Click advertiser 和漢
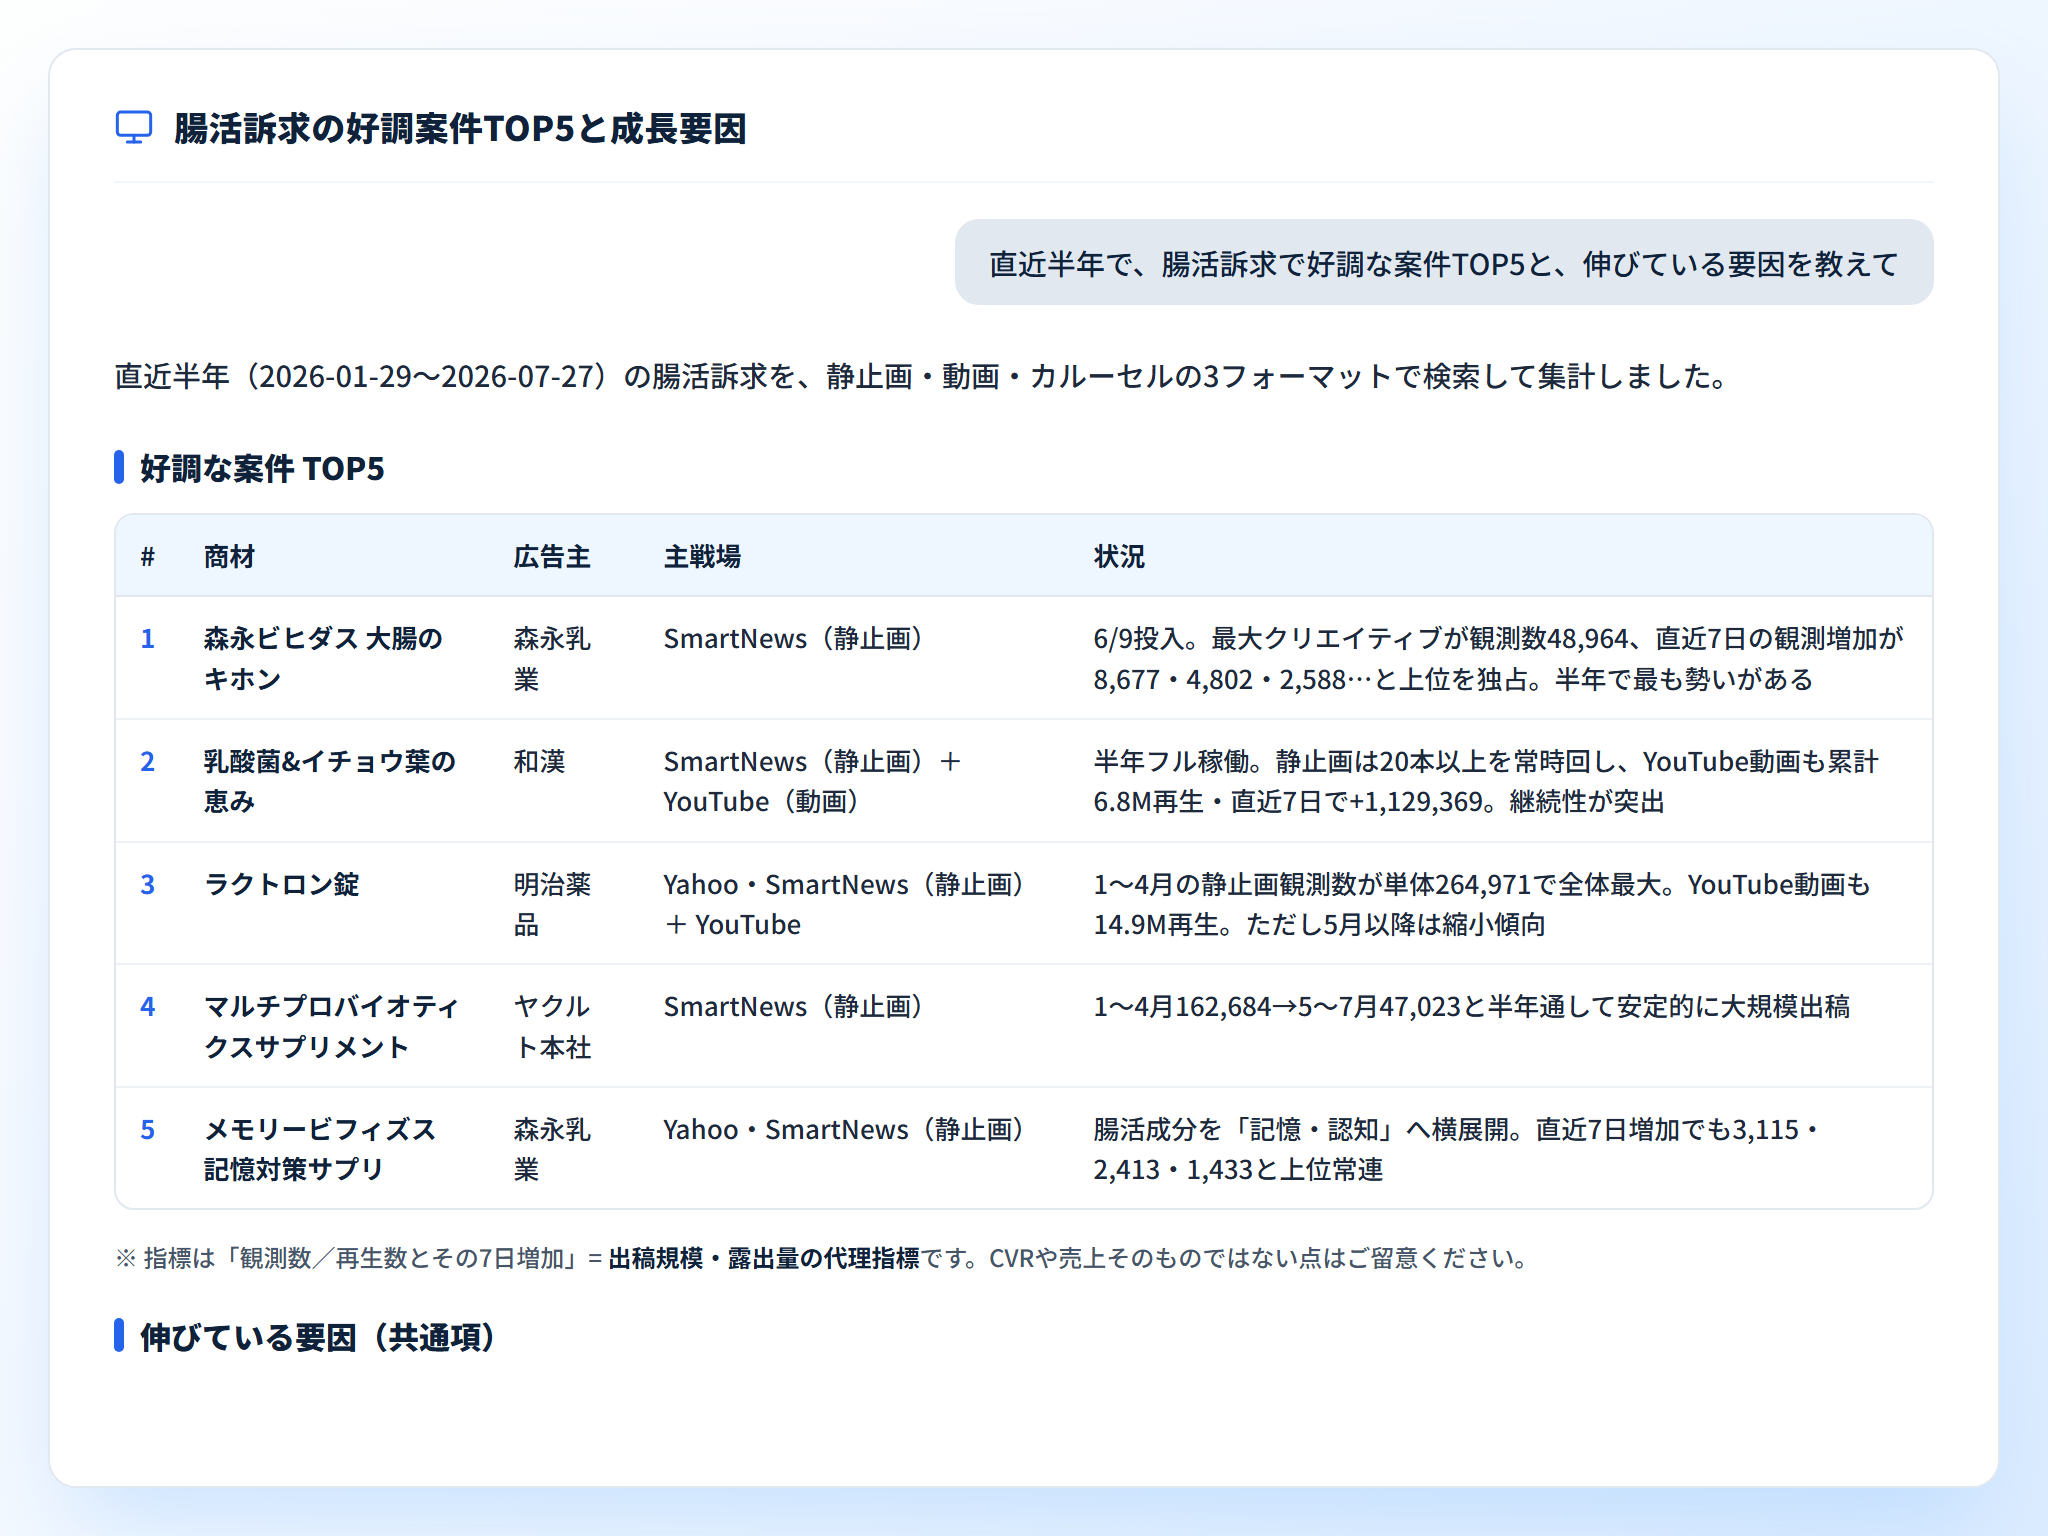This screenshot has width=2048, height=1536. (x=540, y=761)
